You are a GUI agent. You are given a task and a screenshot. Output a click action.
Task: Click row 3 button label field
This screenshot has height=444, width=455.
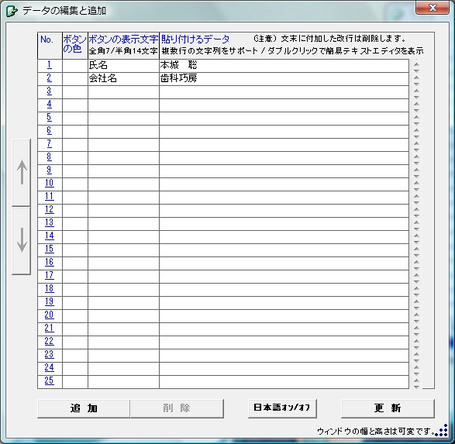[124, 92]
